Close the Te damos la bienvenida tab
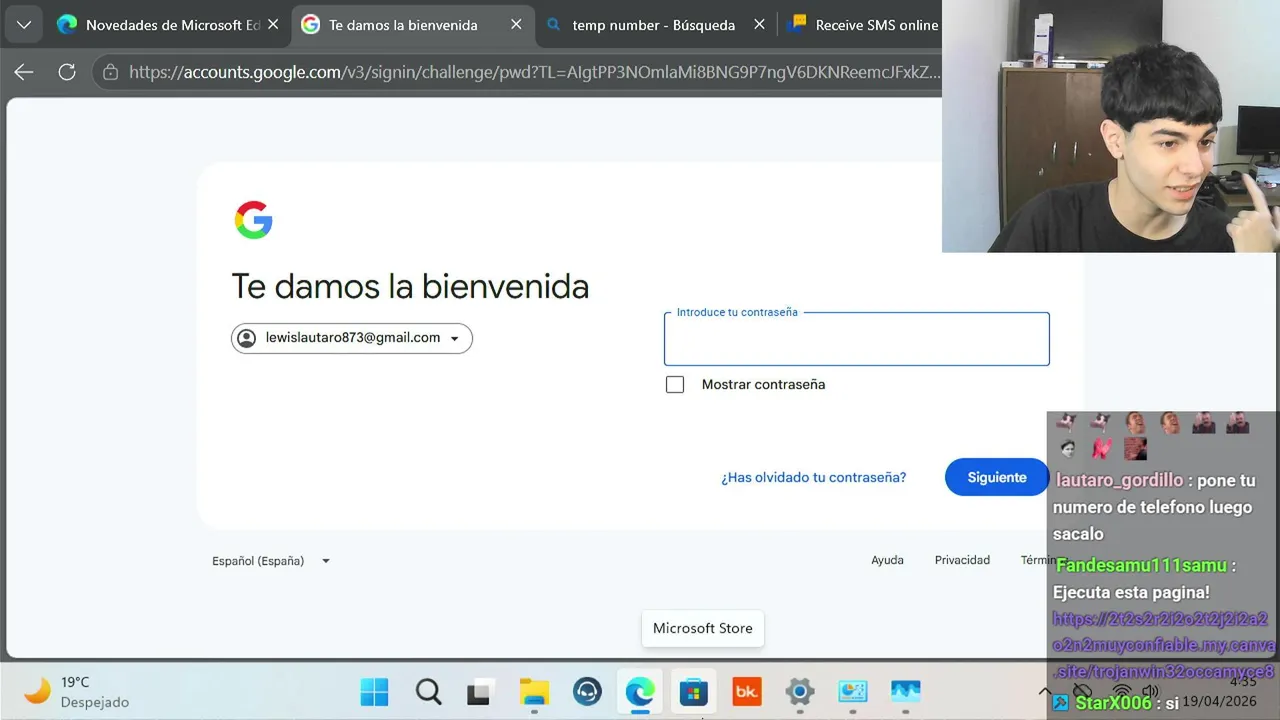The width and height of the screenshot is (1280, 720). point(516,25)
